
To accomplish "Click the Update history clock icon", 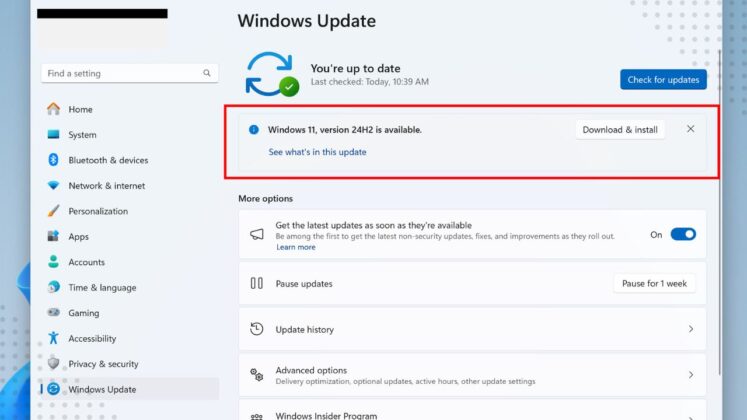I will 257,329.
